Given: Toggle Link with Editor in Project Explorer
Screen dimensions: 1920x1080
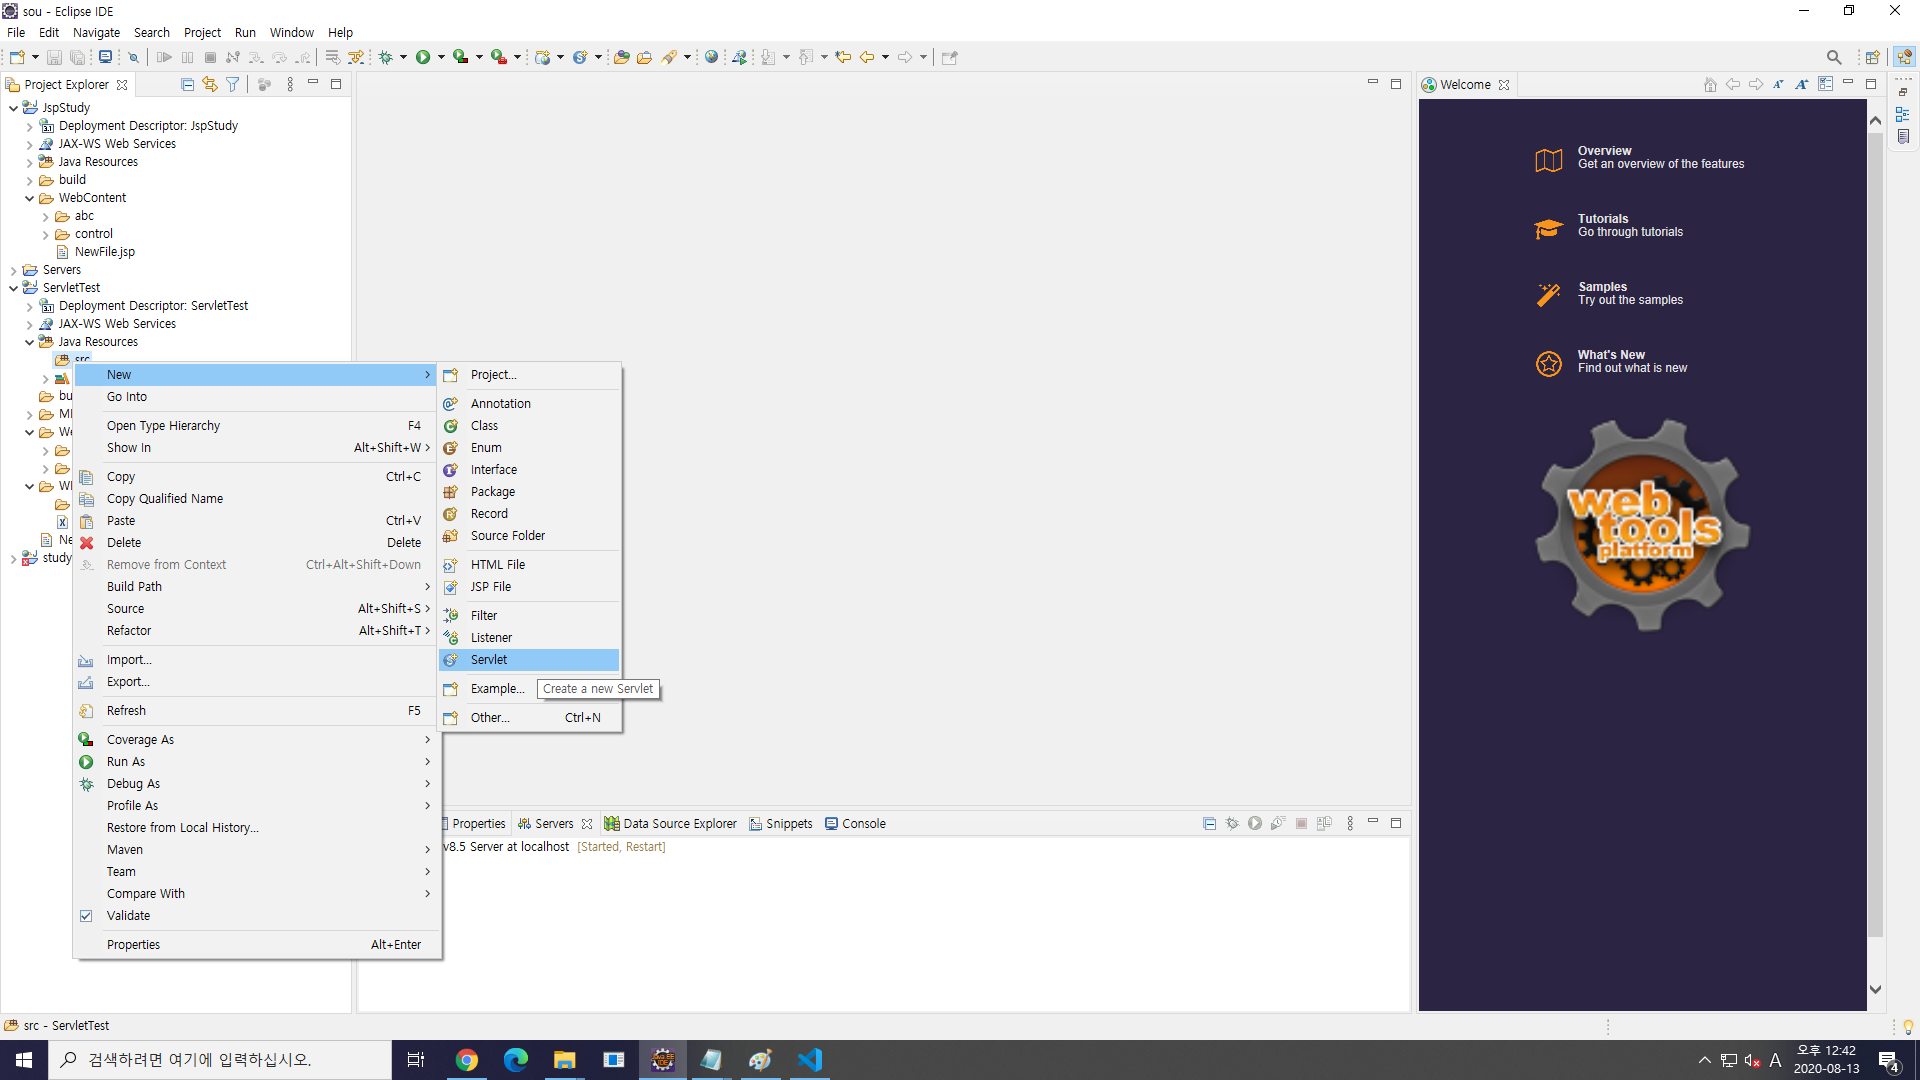Looking at the screenshot, I should pos(210,84).
